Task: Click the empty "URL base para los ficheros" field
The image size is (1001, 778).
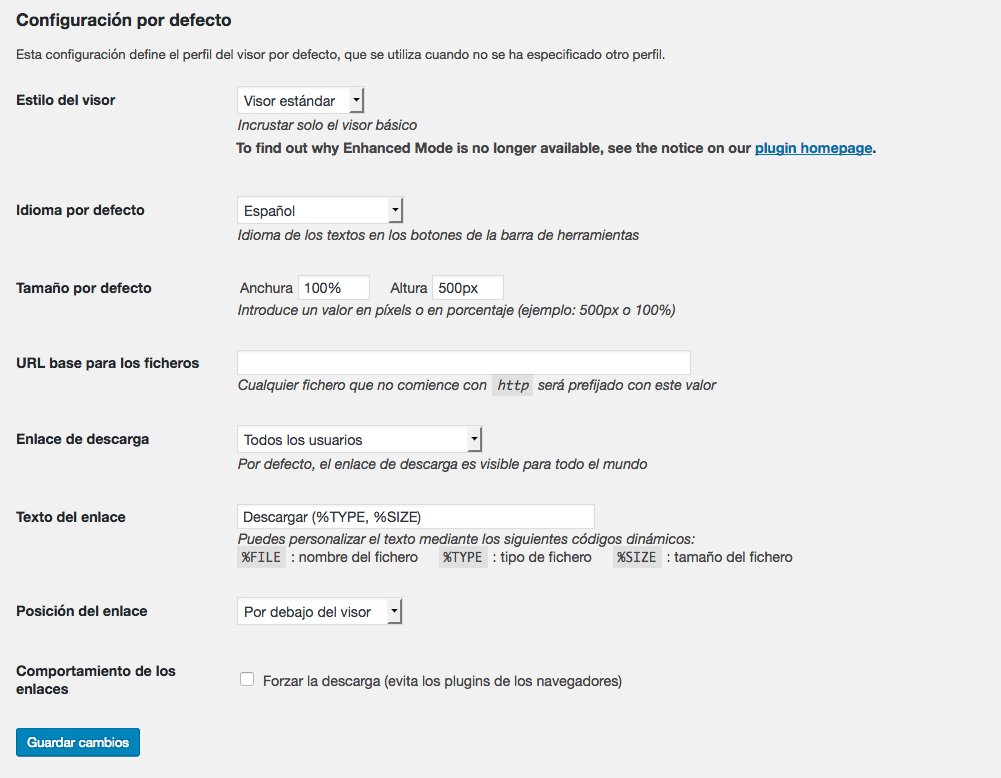Action: point(463,362)
